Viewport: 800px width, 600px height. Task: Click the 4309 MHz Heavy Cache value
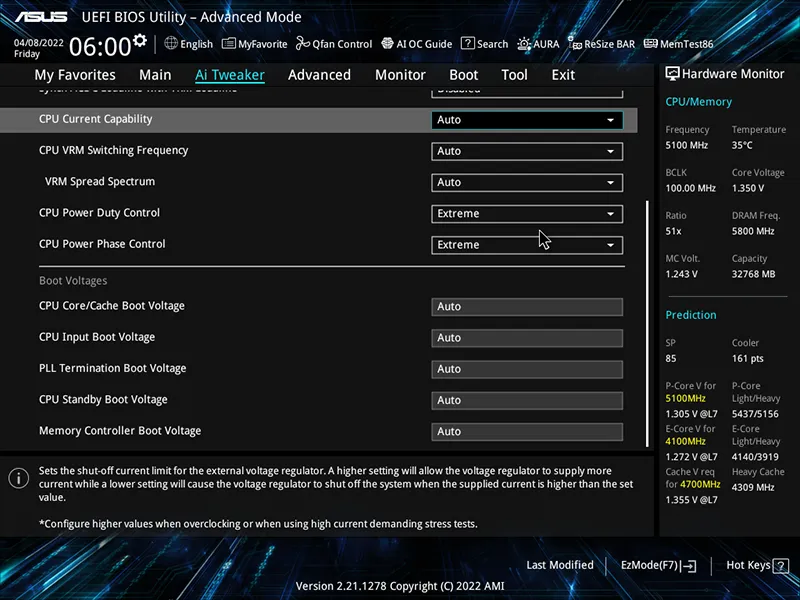pos(753,487)
